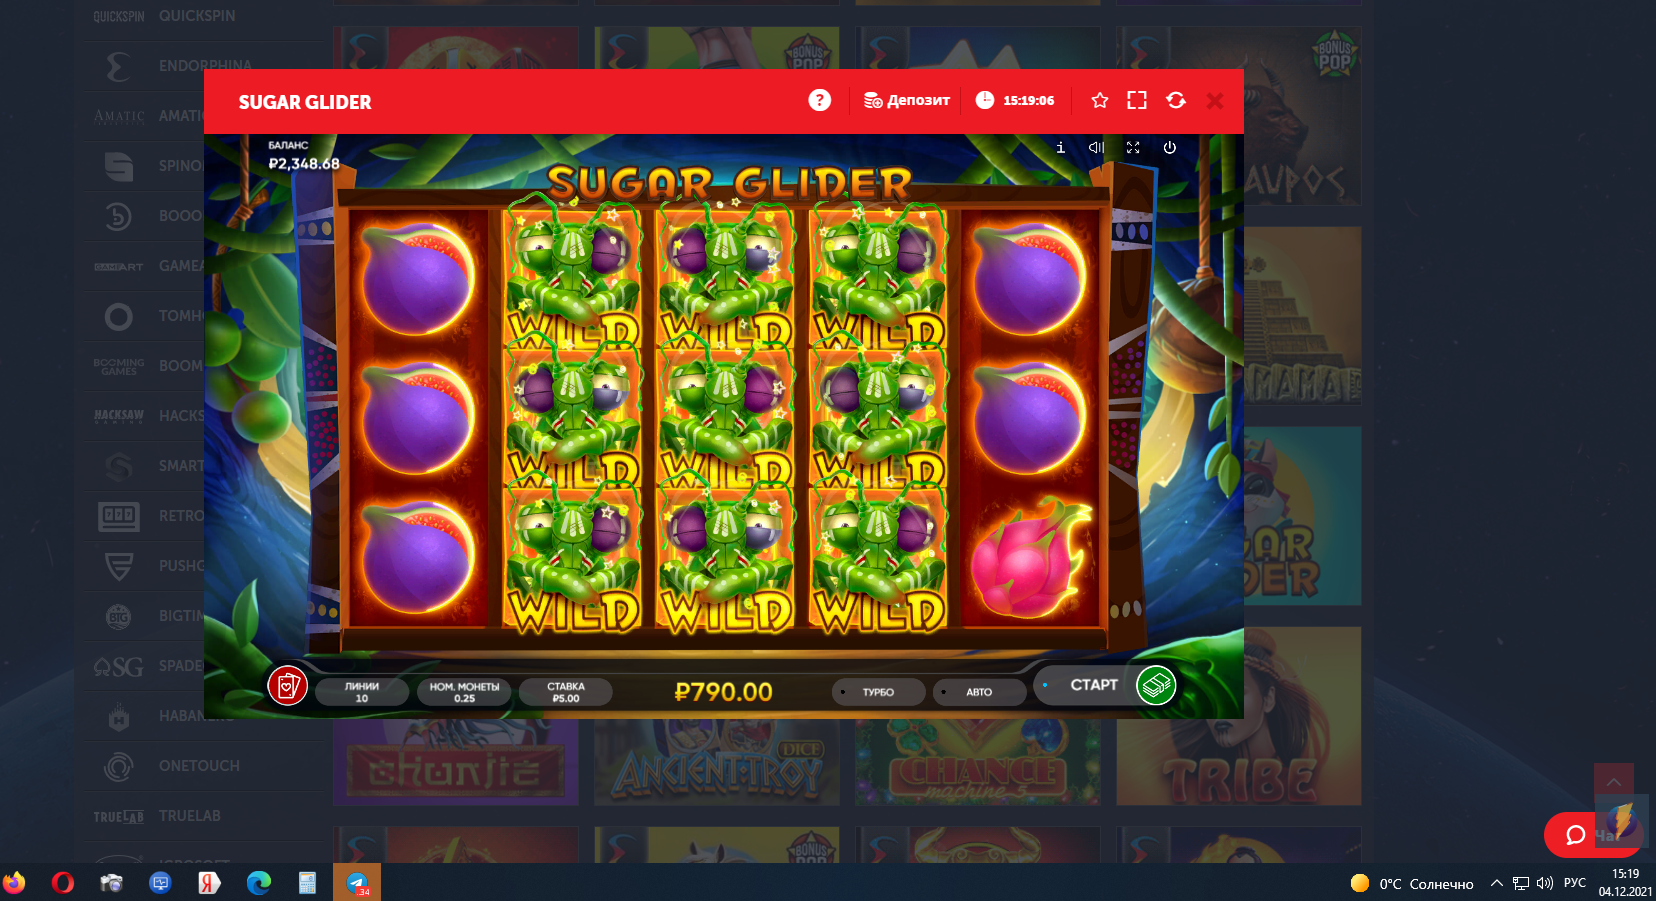Open the help question mark icon

coord(819,100)
